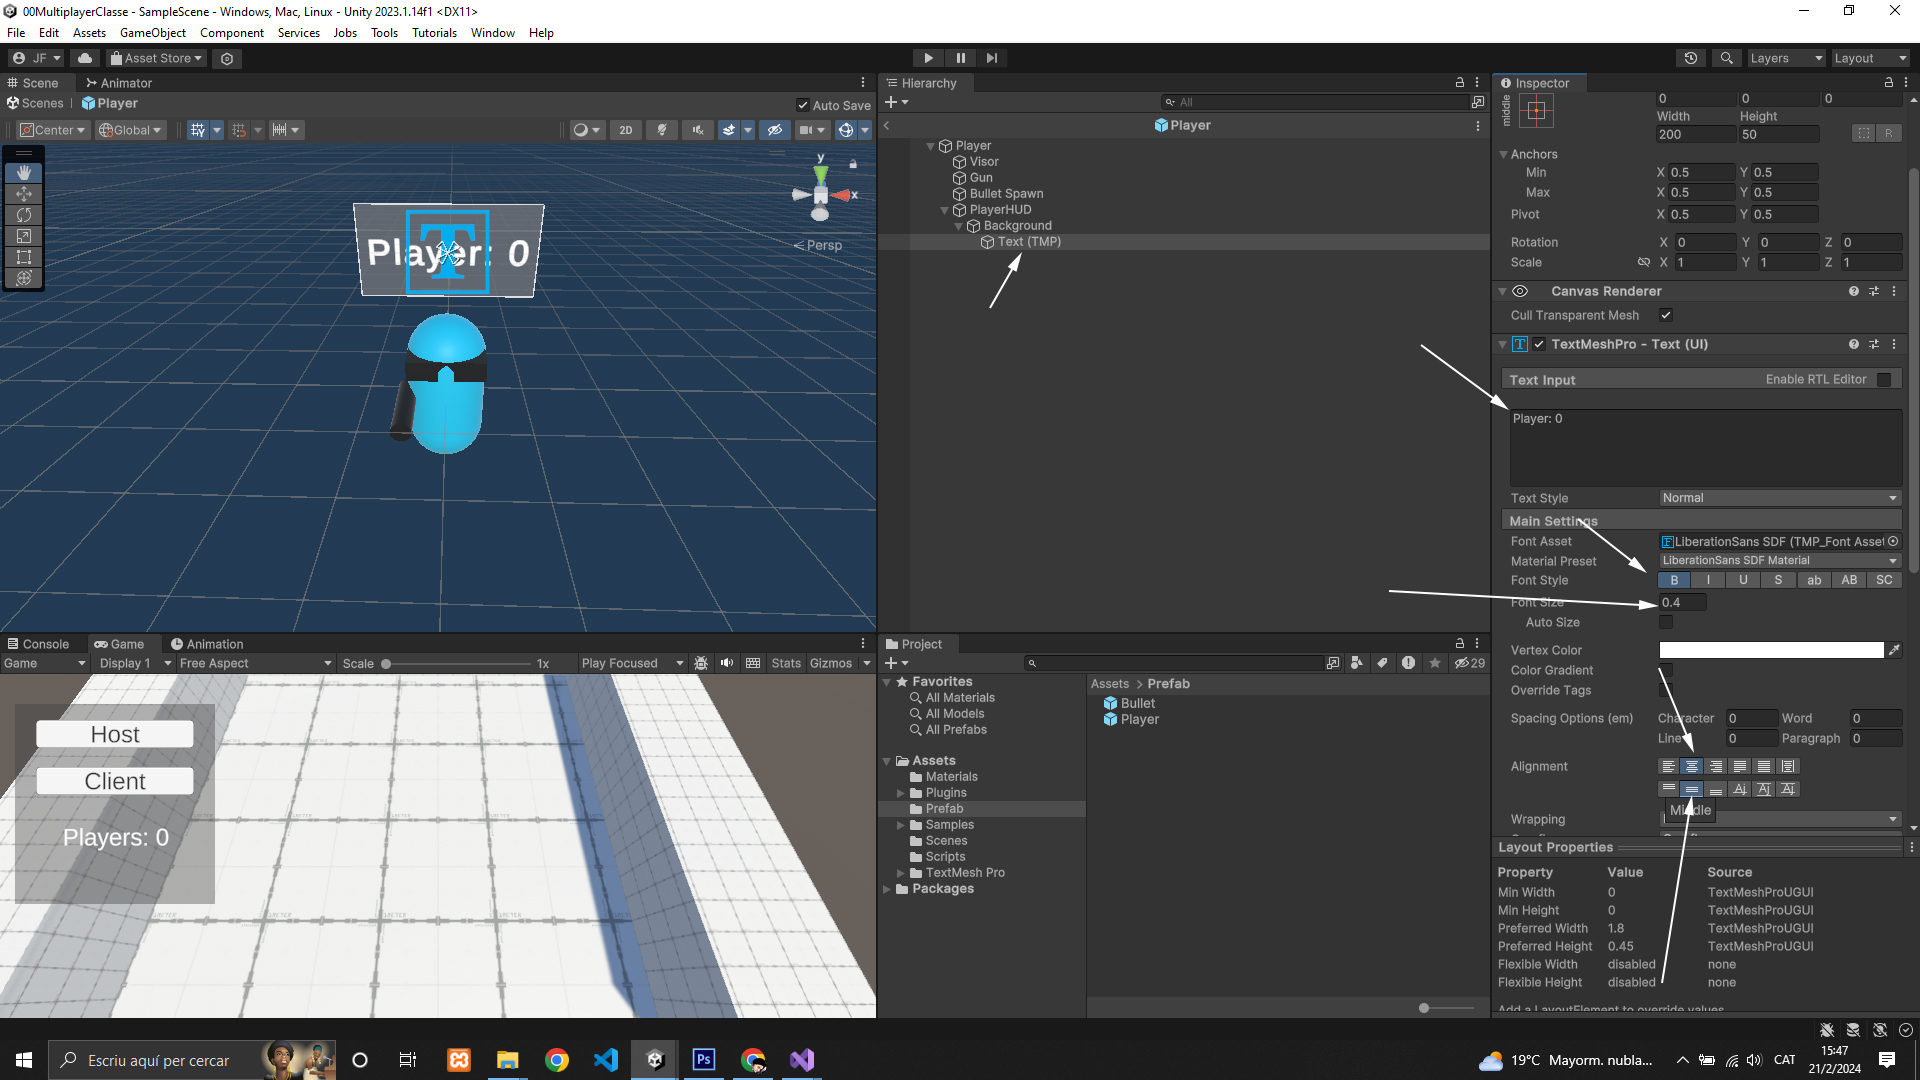Toggle 2D view mode in Scene
The width and height of the screenshot is (1920, 1080).
pyautogui.click(x=625, y=130)
